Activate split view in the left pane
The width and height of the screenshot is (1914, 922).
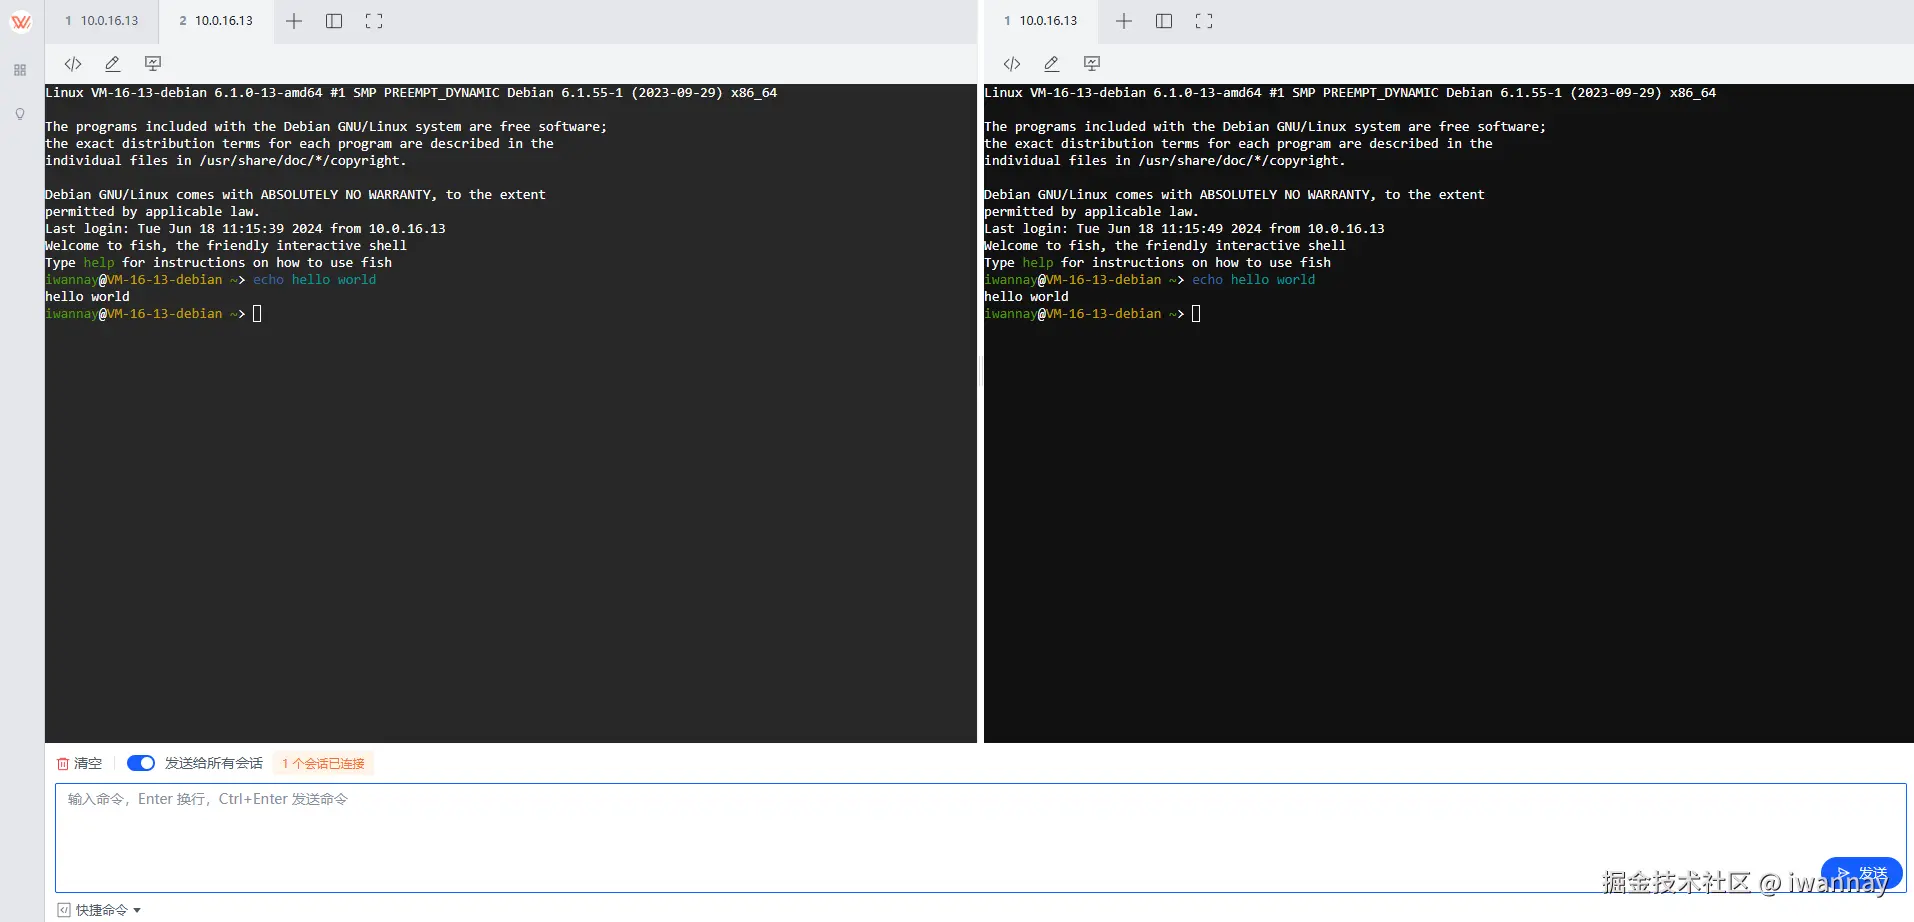tap(334, 20)
